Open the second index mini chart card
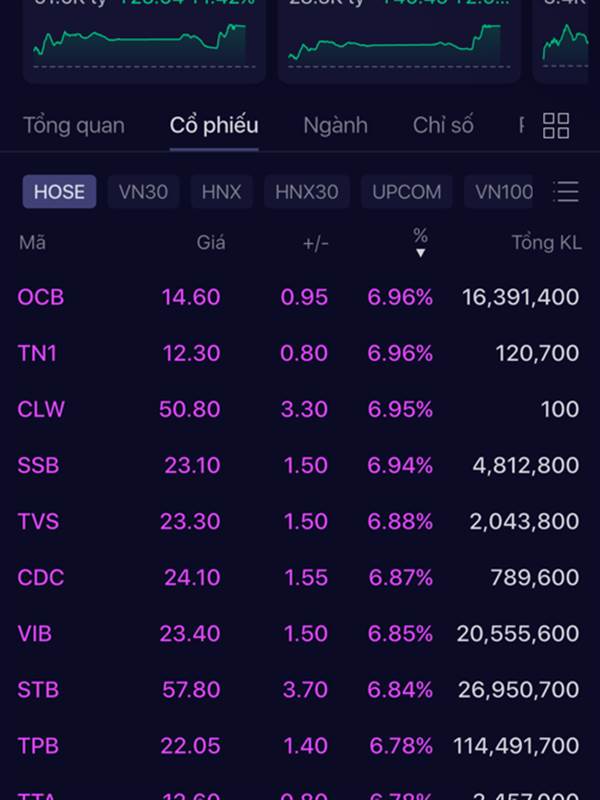Viewport: 600px width, 800px height. pyautogui.click(x=399, y=41)
